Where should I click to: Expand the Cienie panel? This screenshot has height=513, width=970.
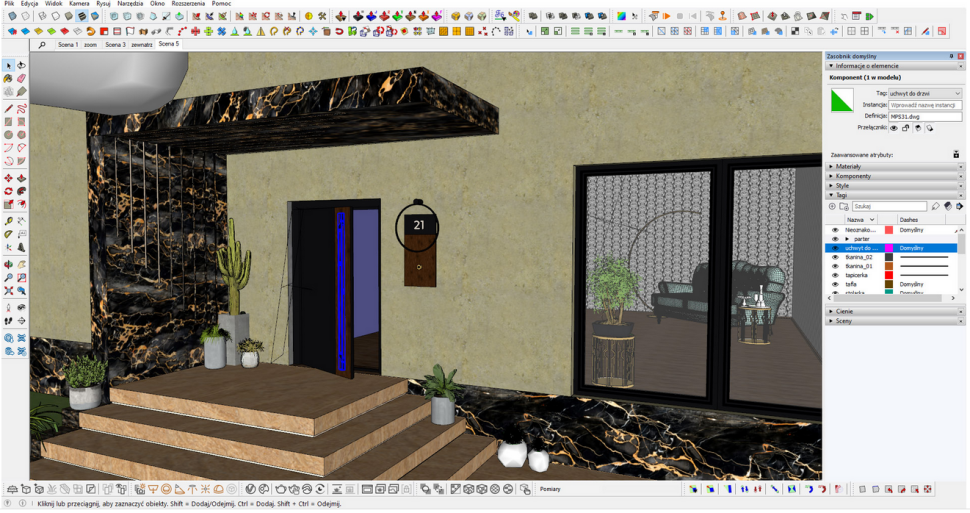[x=845, y=311]
